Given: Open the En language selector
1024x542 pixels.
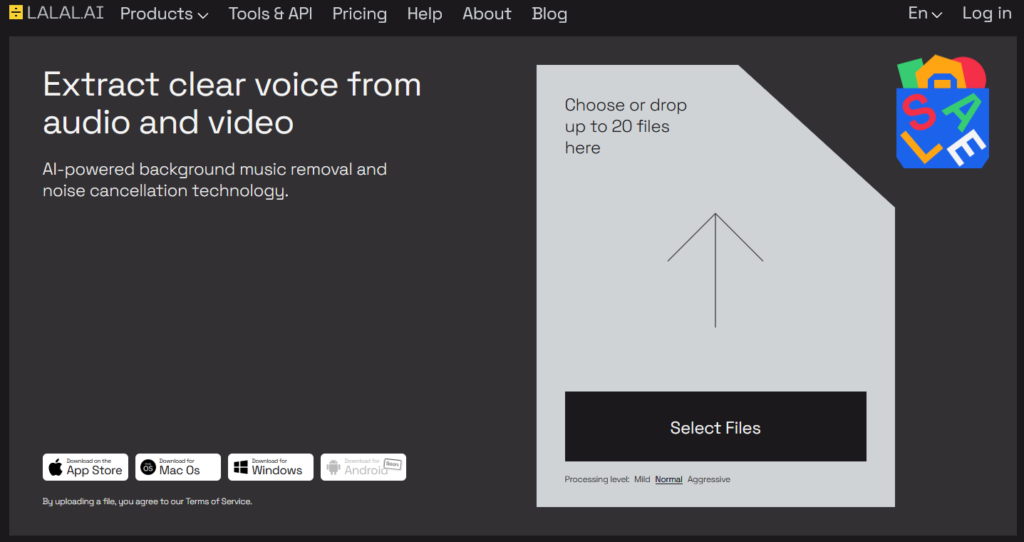Looking at the screenshot, I should click(x=924, y=14).
